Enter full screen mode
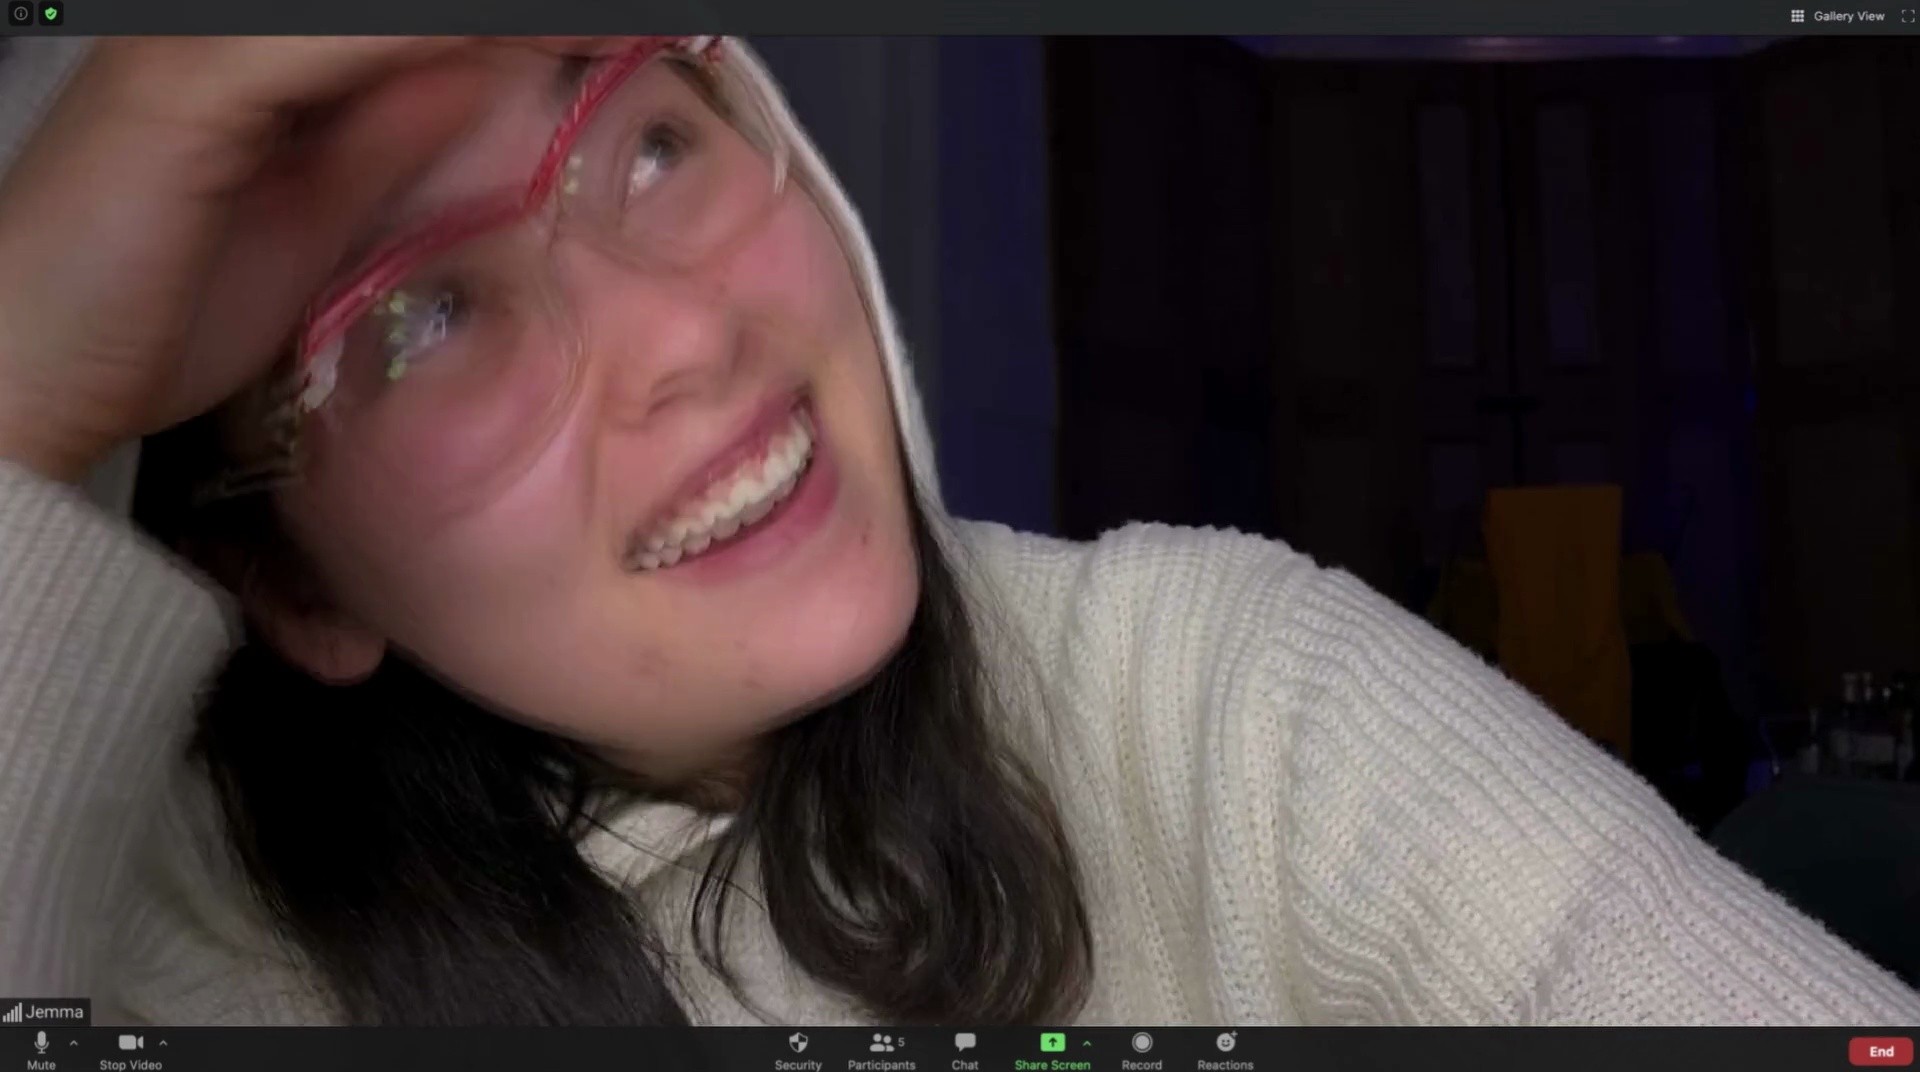The width and height of the screenshot is (1920, 1072). 1907,16
